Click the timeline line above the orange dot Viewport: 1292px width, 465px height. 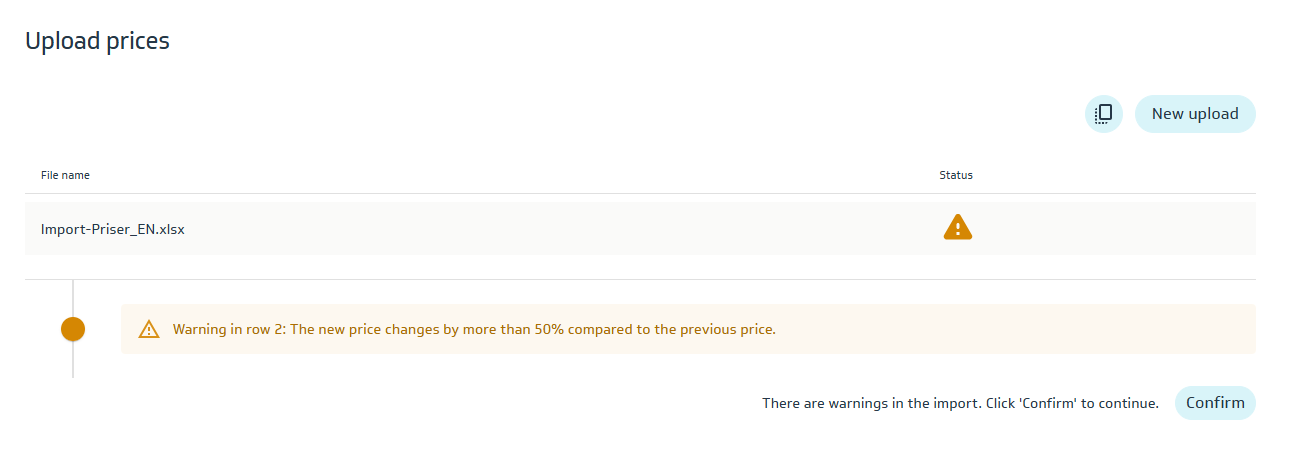tap(73, 297)
